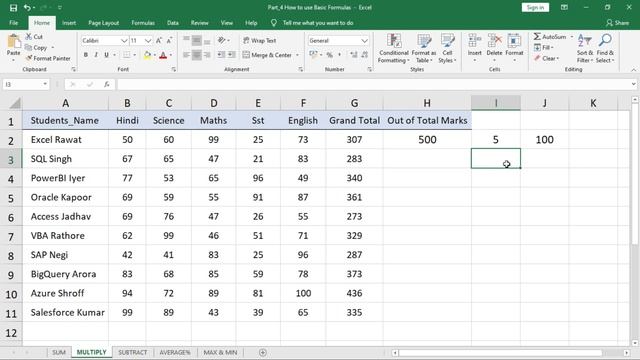Toggle top vertical alignment

pos(187,40)
